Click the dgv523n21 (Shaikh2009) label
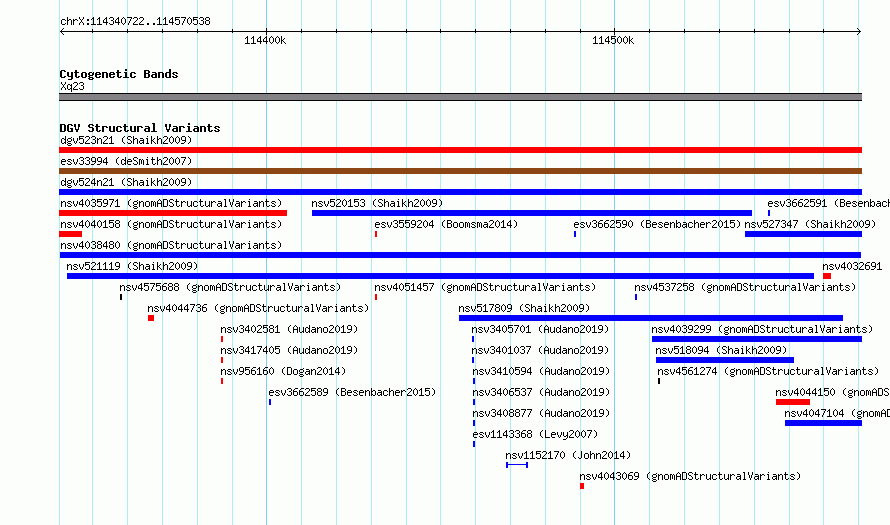890x525 pixels. coord(126,140)
